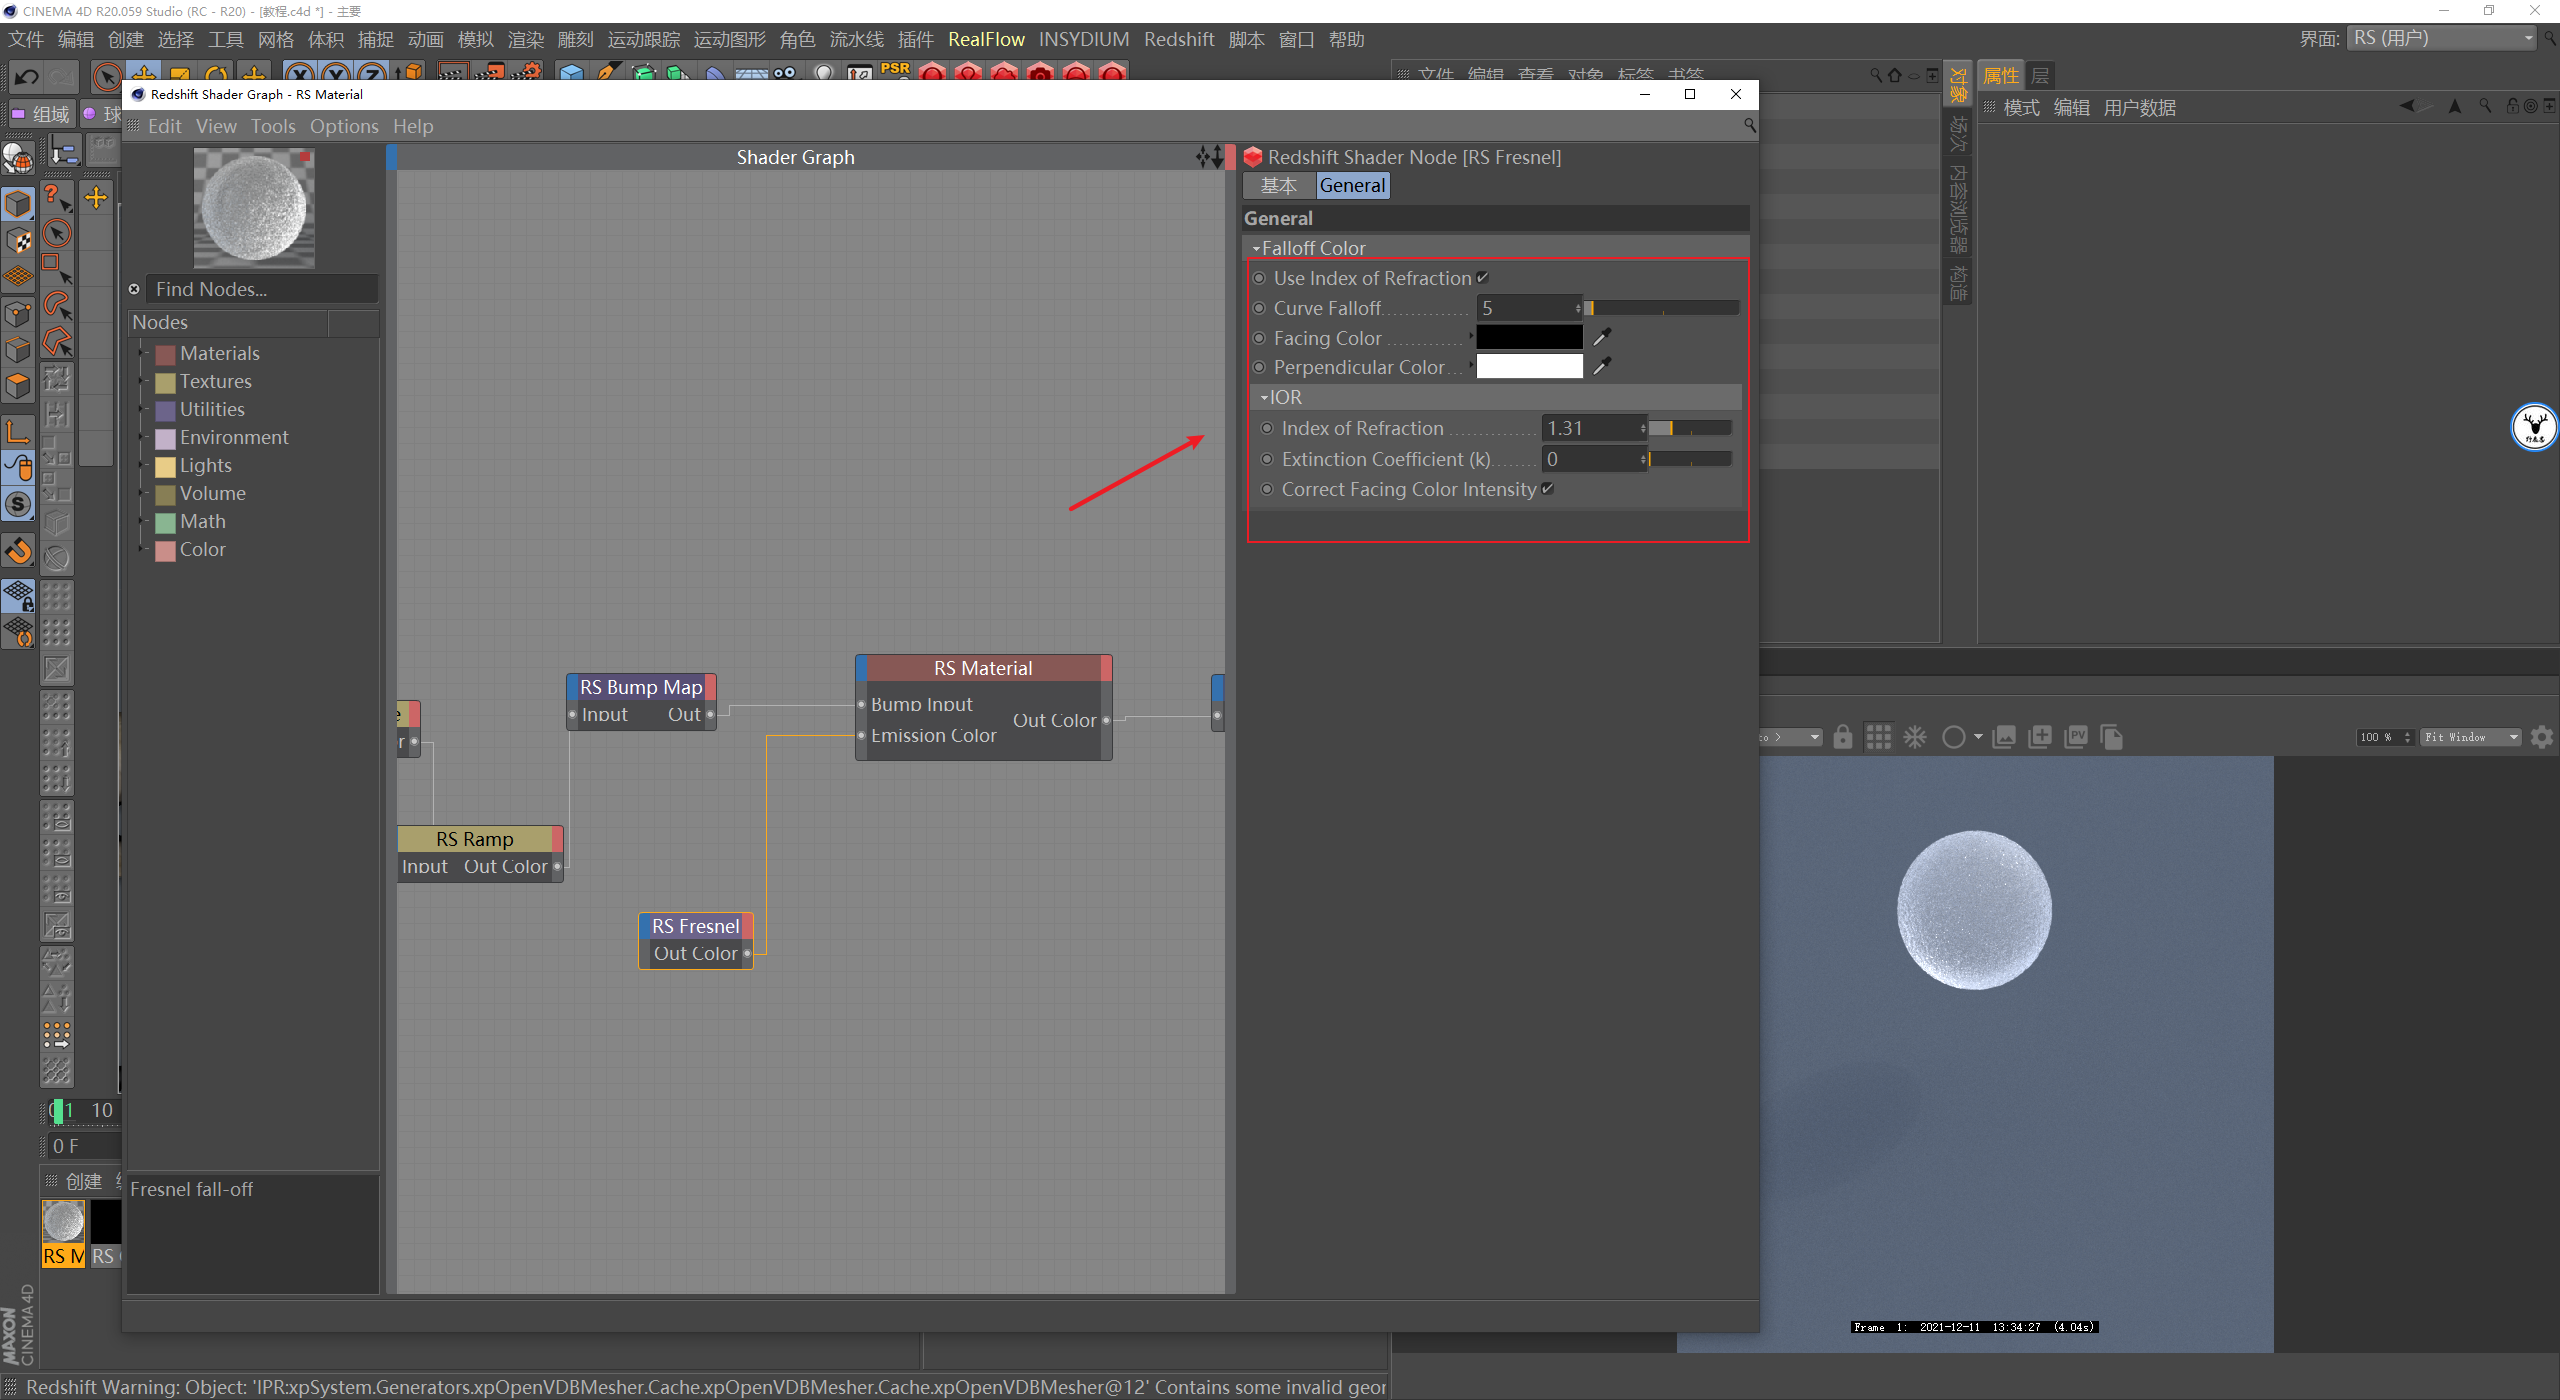Clear the Find Nodes search field
This screenshot has height=1400, width=2560.
pos(134,289)
